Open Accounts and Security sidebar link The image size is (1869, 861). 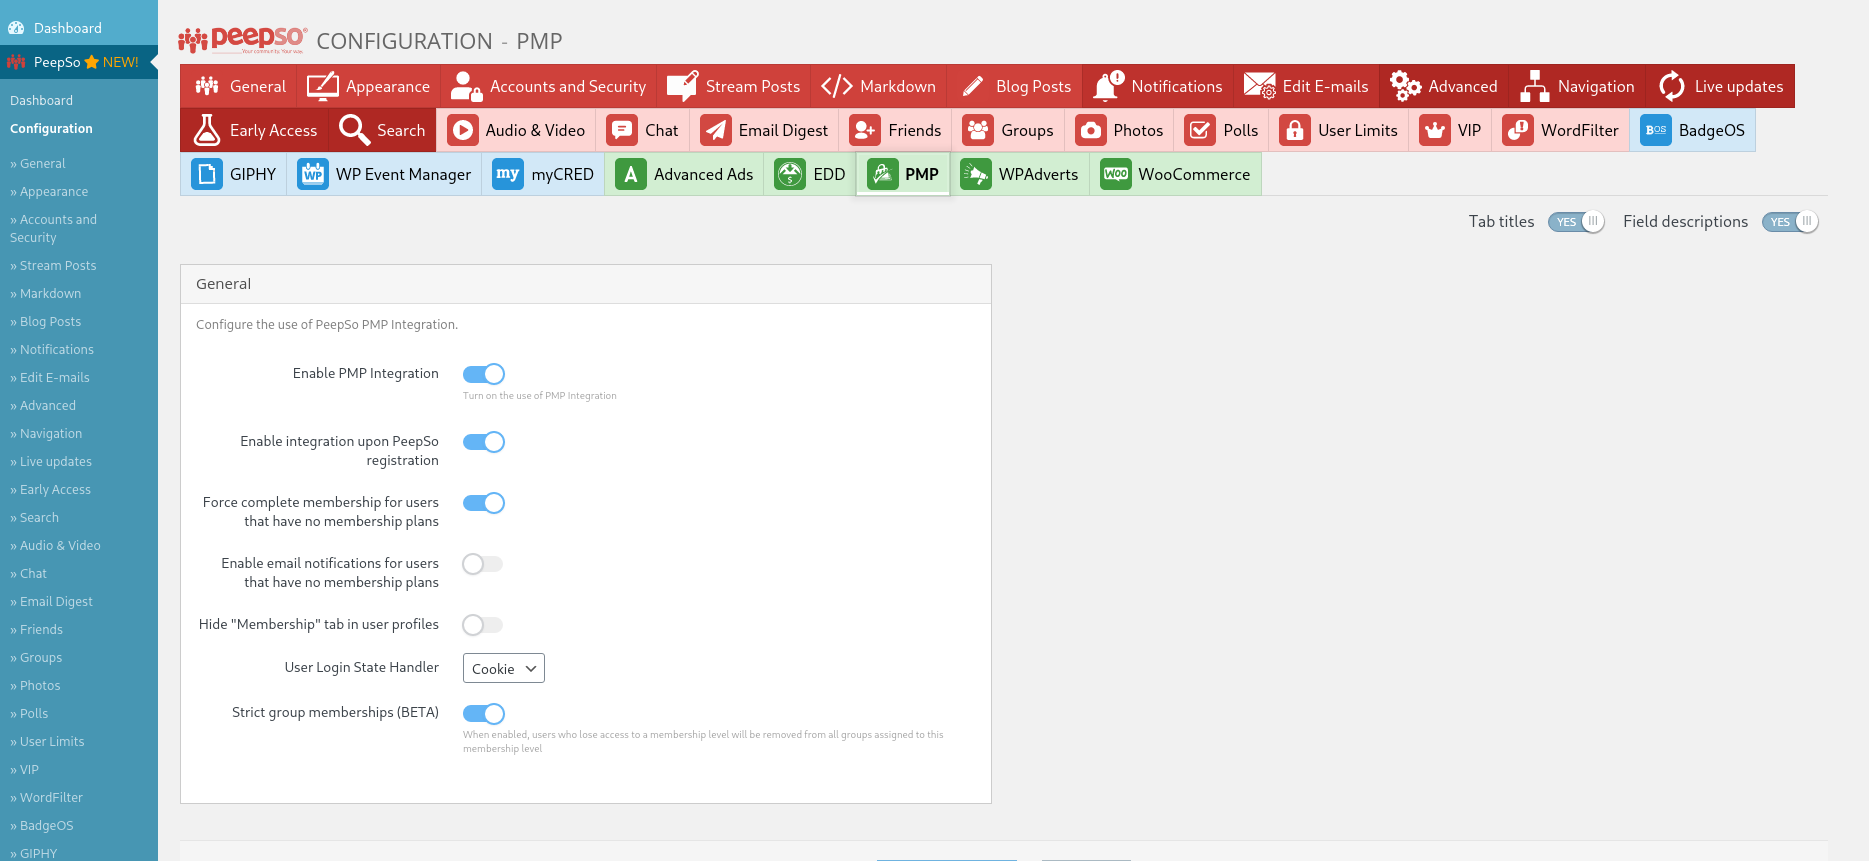(x=54, y=229)
